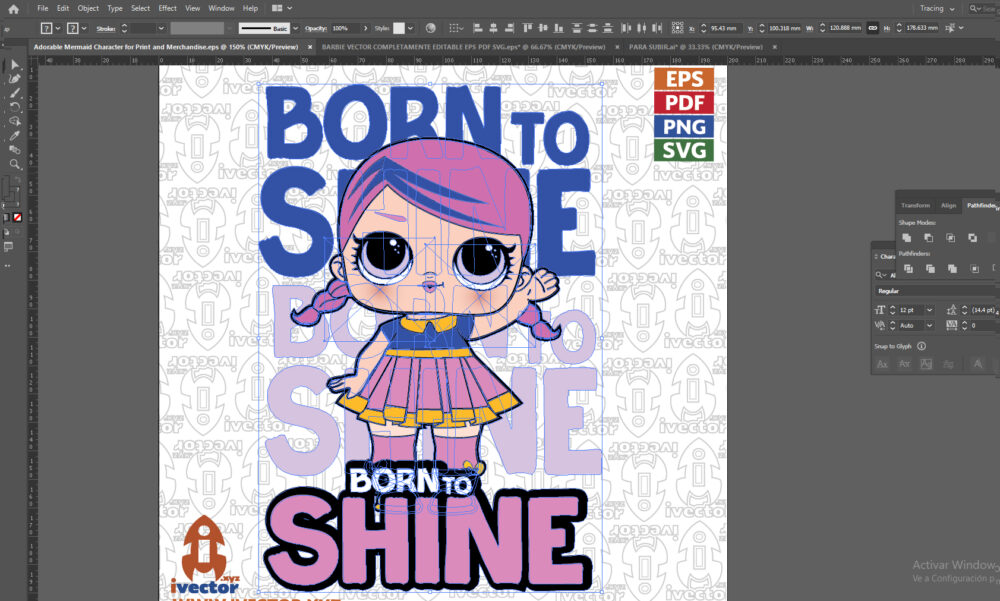Click Vertical Distribute Top icon

[x=577, y=28]
